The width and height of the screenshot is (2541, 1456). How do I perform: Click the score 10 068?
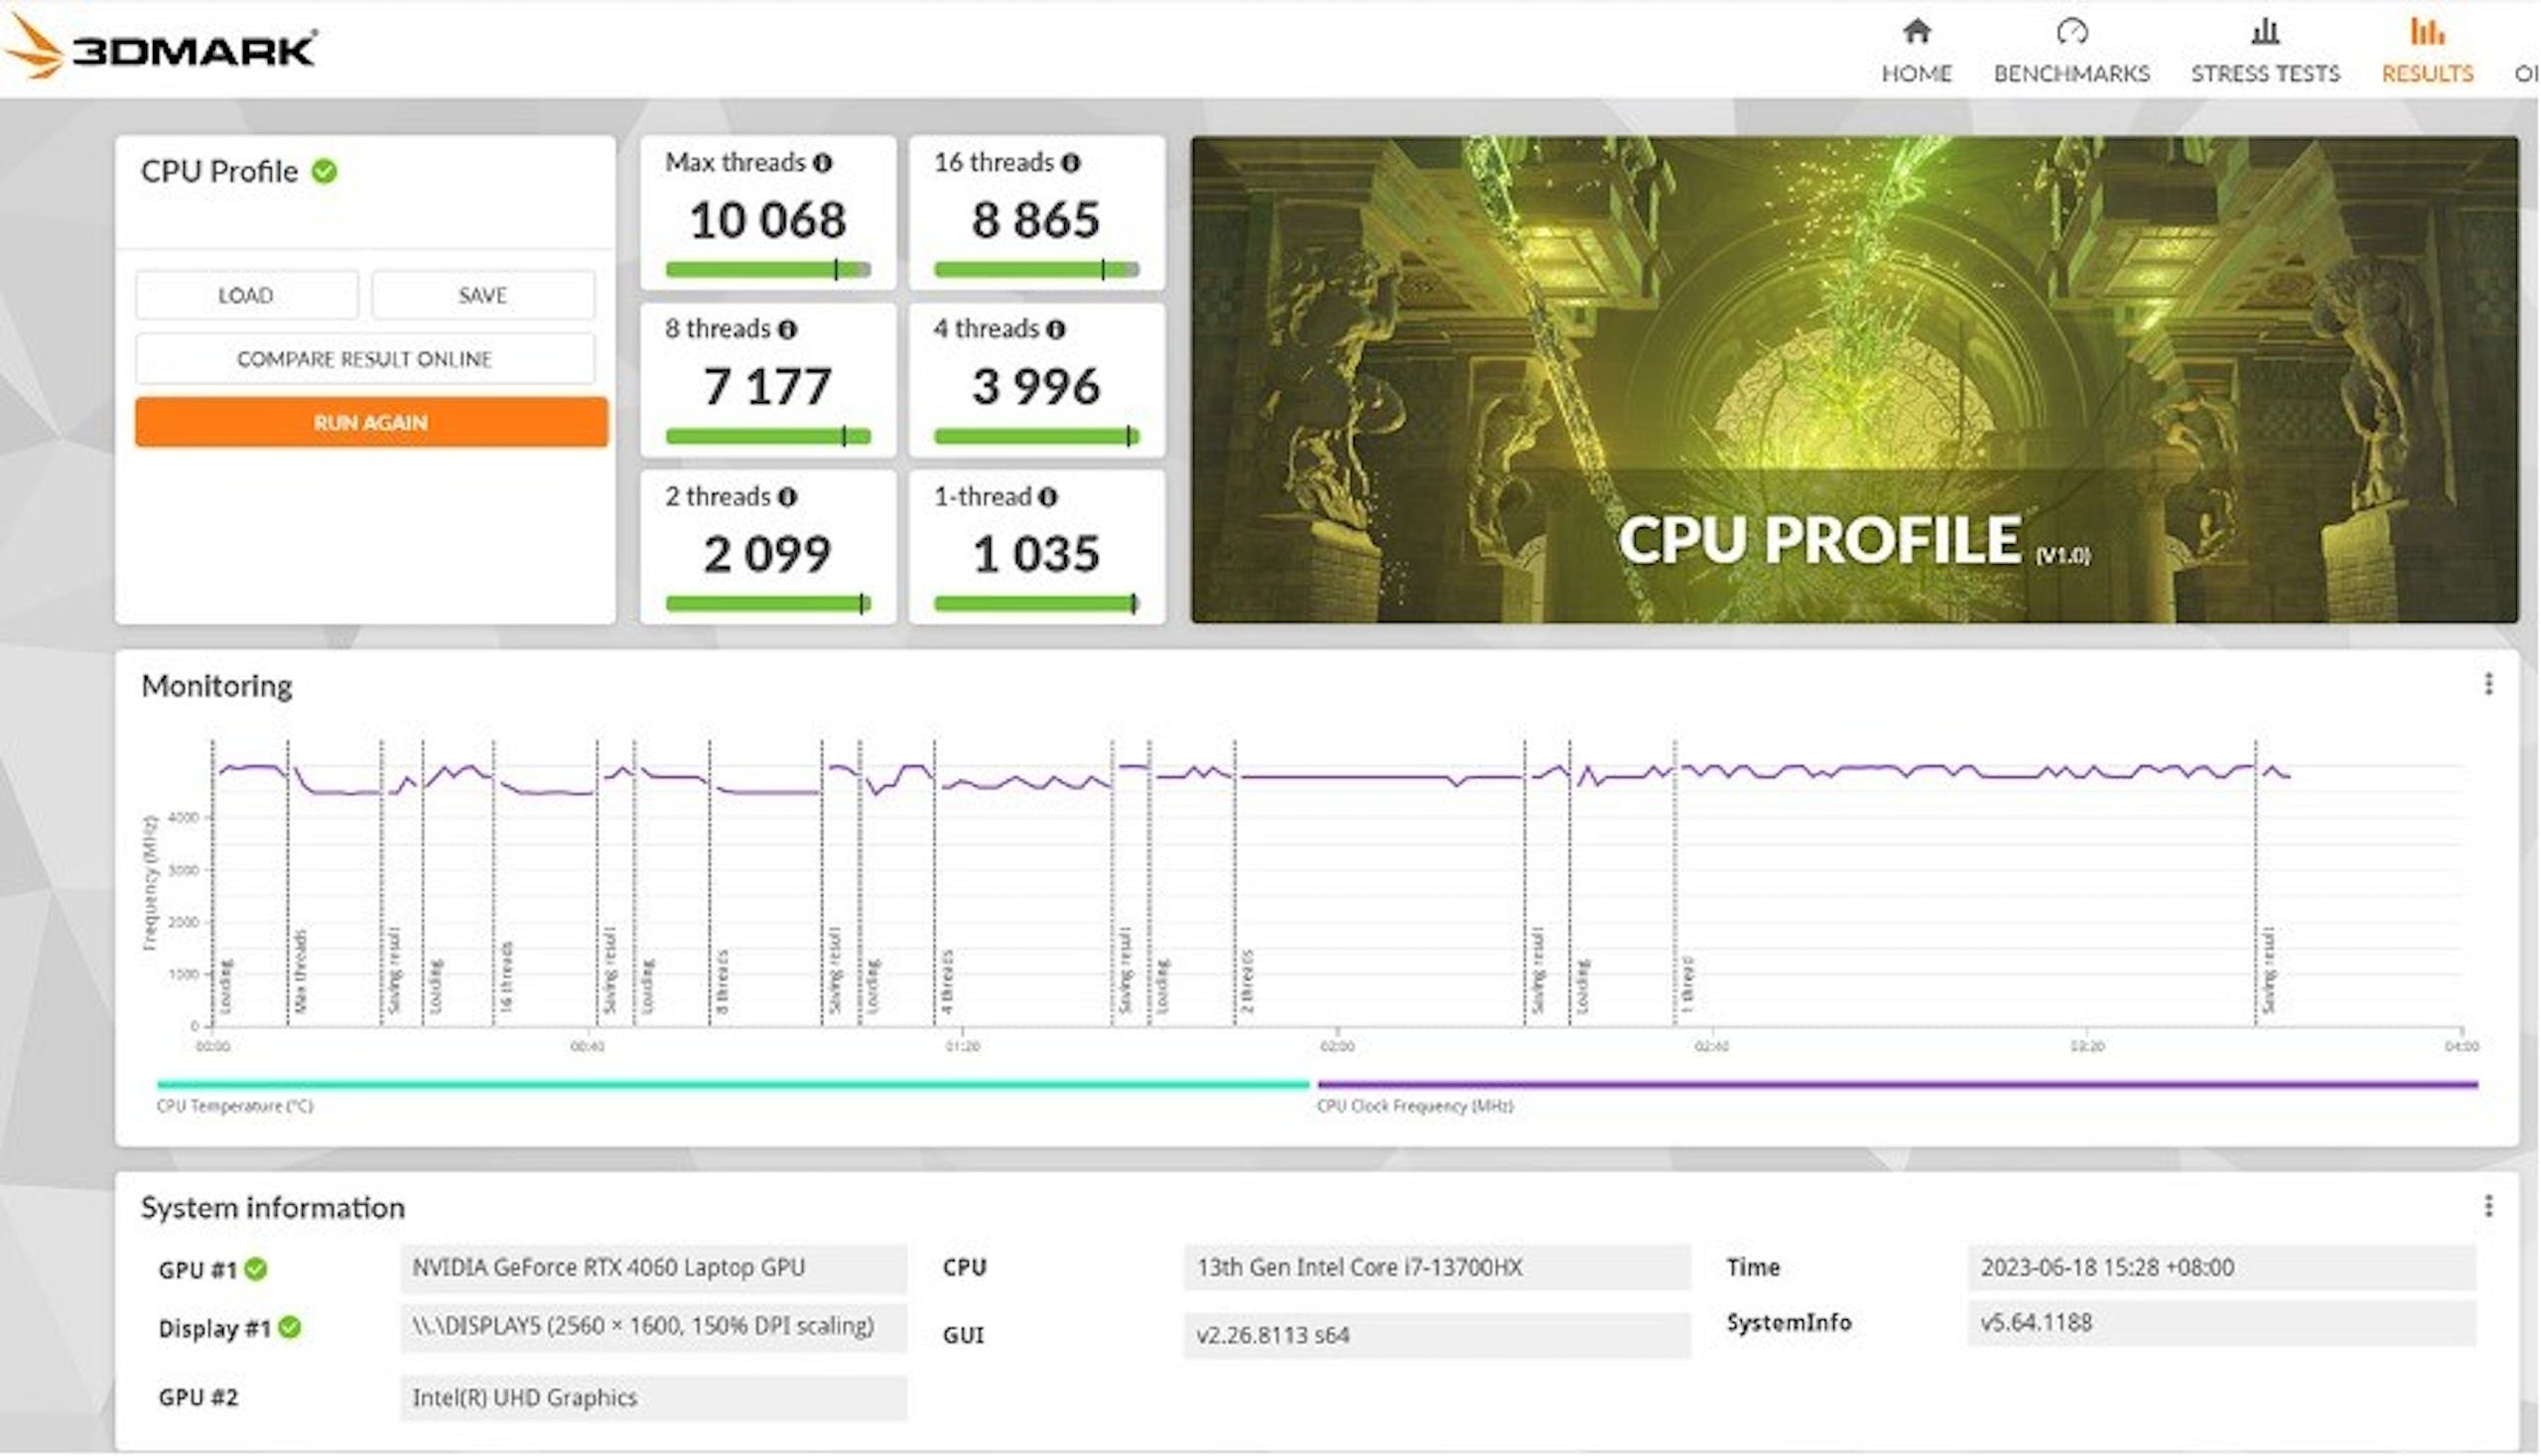click(768, 220)
